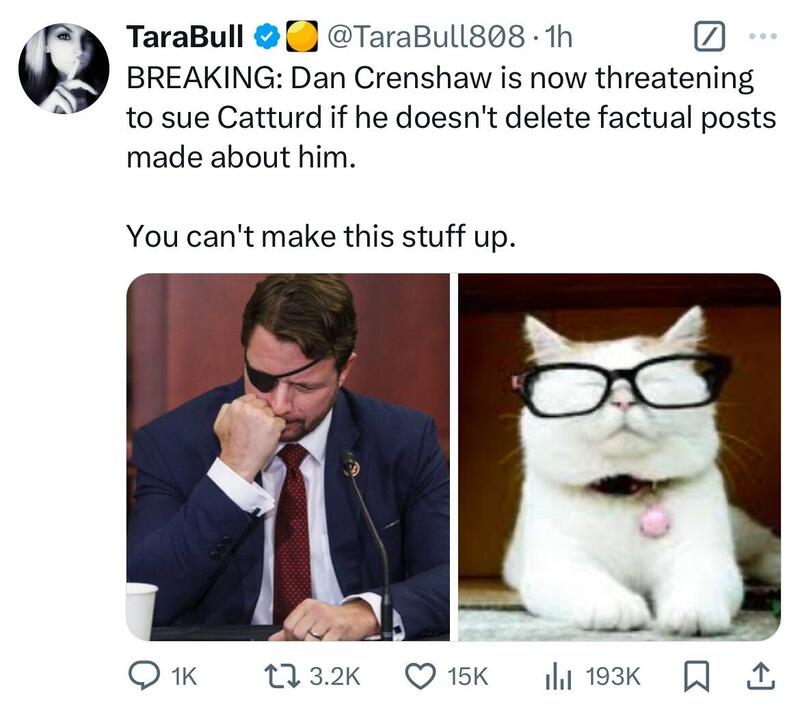Tap the share upload arrow icon

pos(763,676)
